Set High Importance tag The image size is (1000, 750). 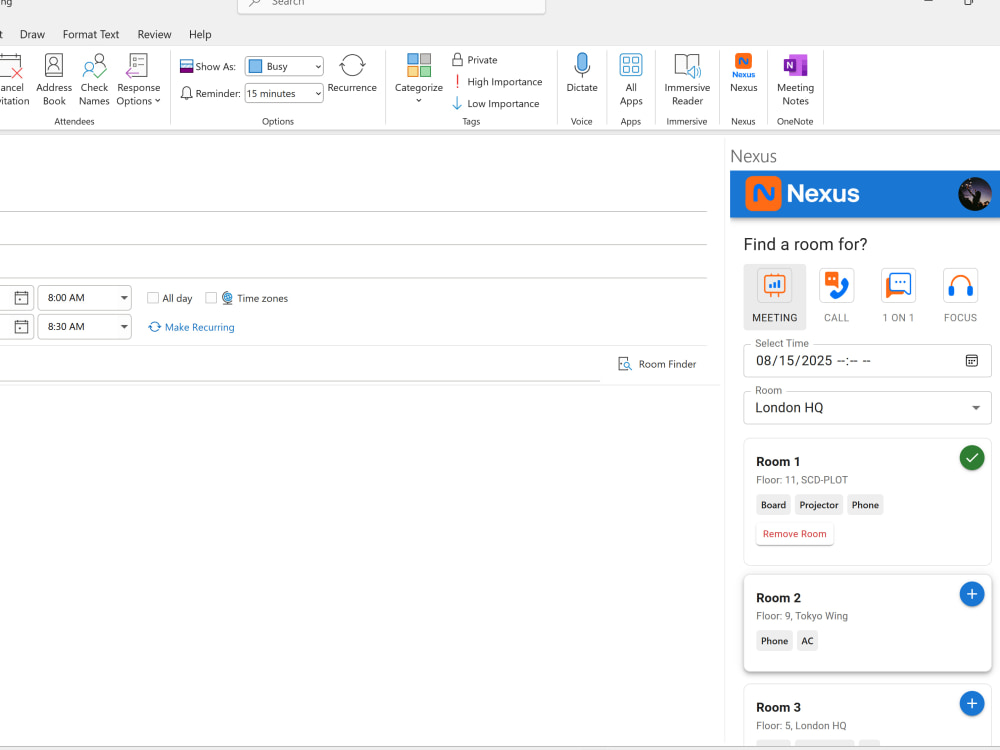click(x=497, y=82)
